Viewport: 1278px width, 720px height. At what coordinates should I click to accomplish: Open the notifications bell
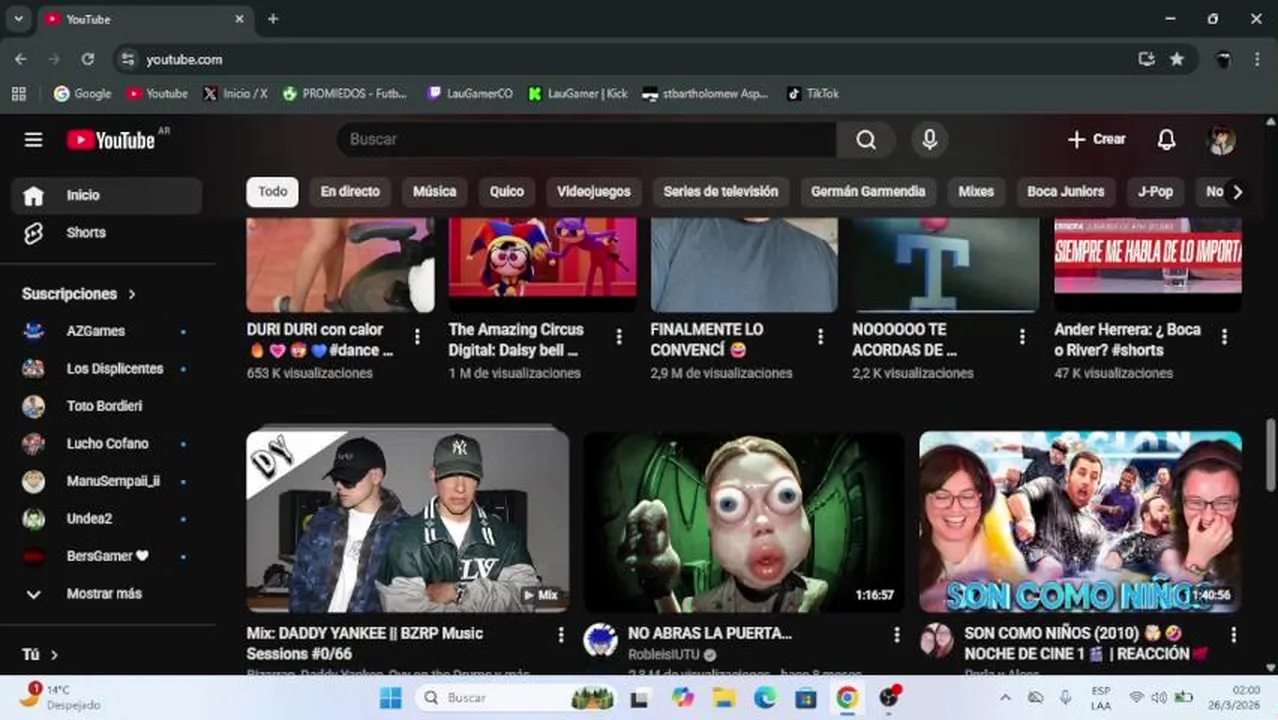1166,140
